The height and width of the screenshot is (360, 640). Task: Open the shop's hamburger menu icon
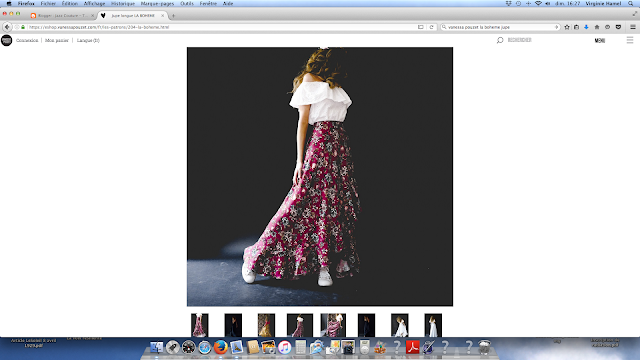click(x=630, y=40)
